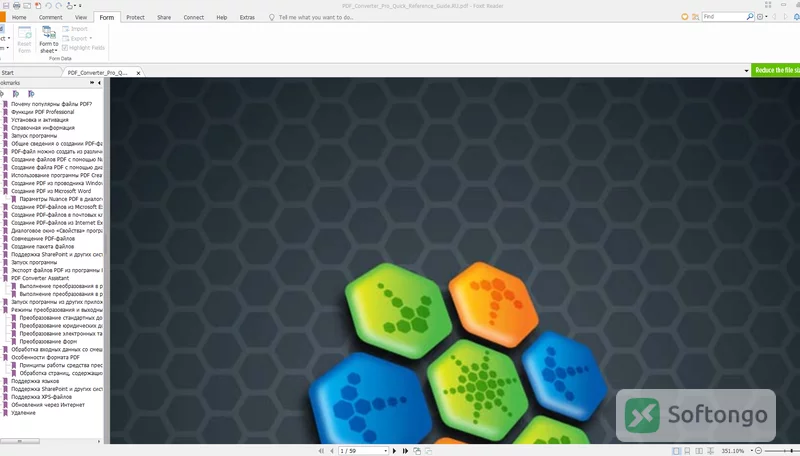
Task: Open the zoom percentage dropdown
Action: tap(751, 451)
